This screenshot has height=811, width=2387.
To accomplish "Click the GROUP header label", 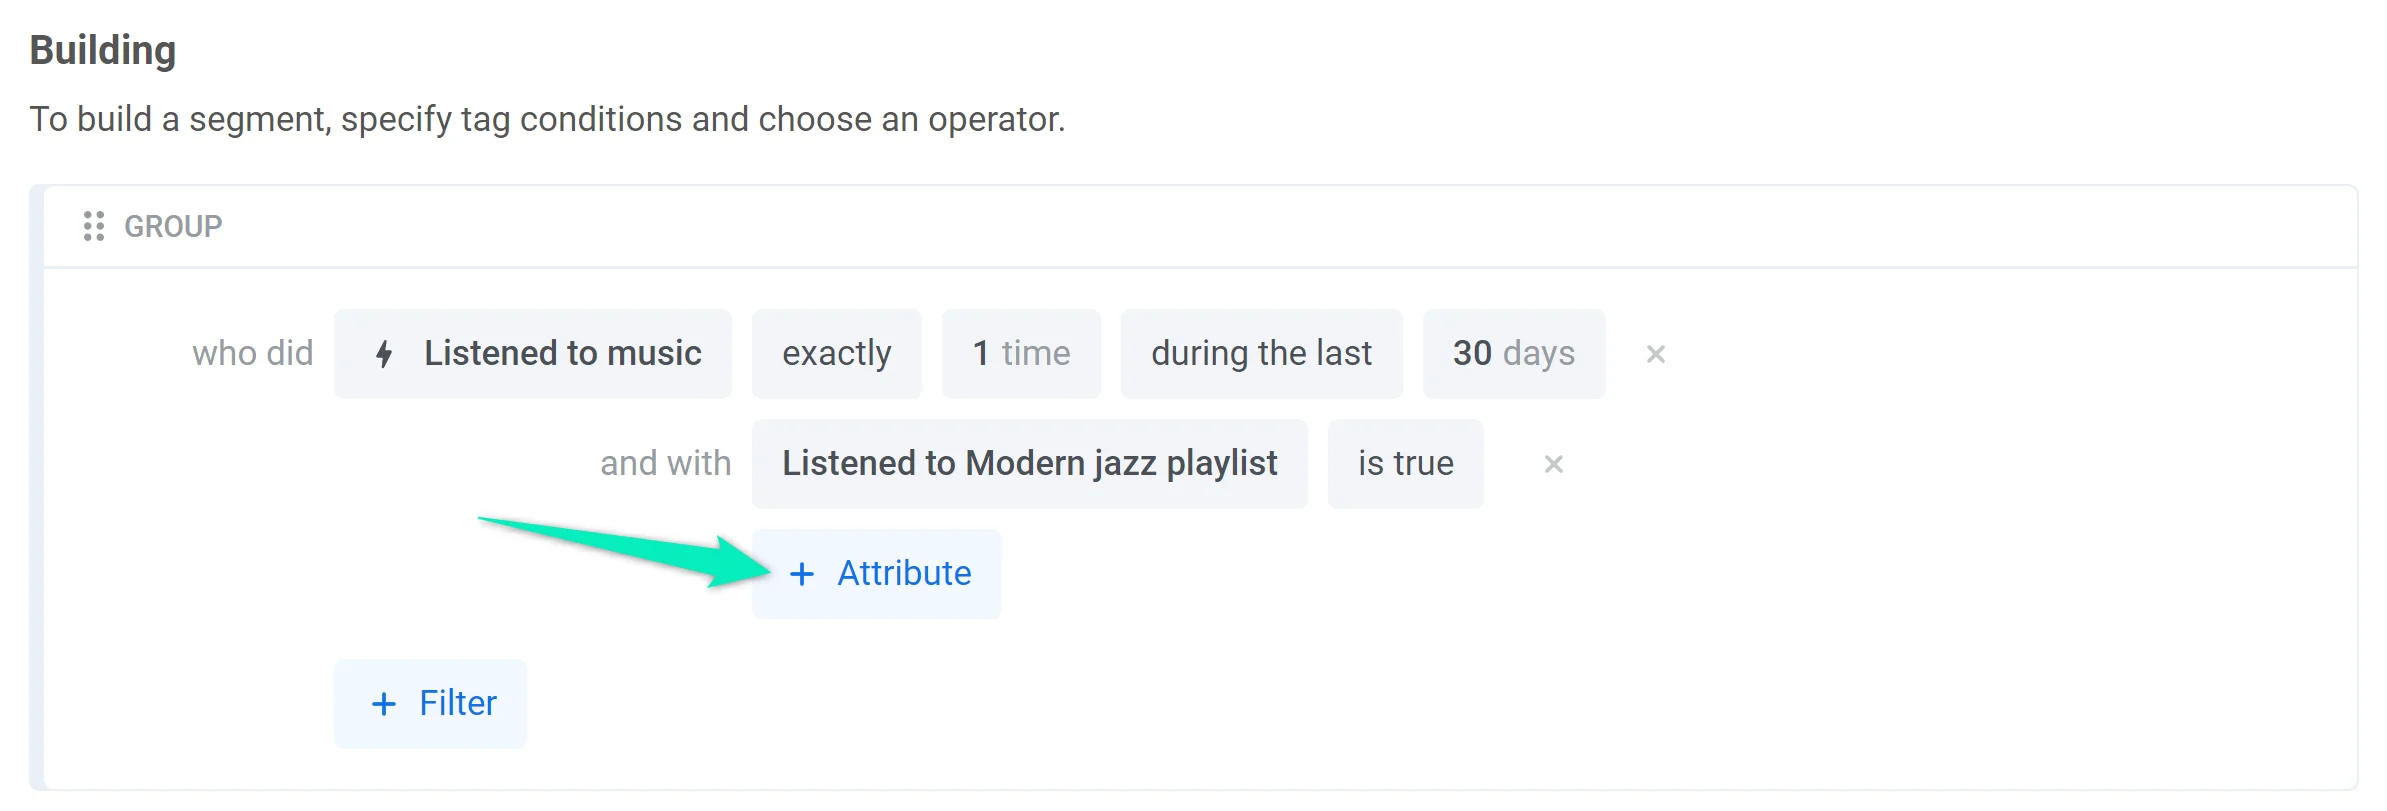I will pyautogui.click(x=173, y=226).
